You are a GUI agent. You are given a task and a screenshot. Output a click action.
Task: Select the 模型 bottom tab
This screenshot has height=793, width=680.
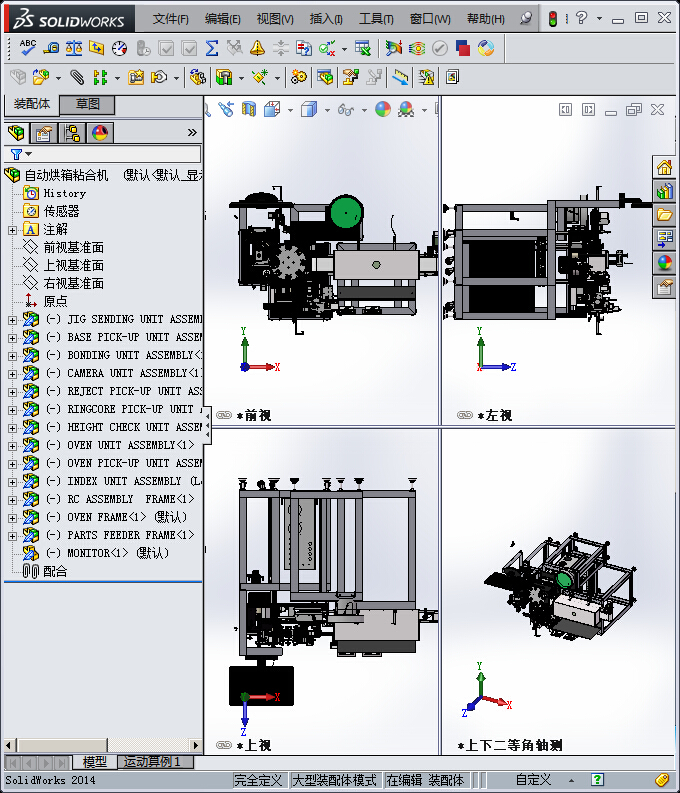point(94,762)
